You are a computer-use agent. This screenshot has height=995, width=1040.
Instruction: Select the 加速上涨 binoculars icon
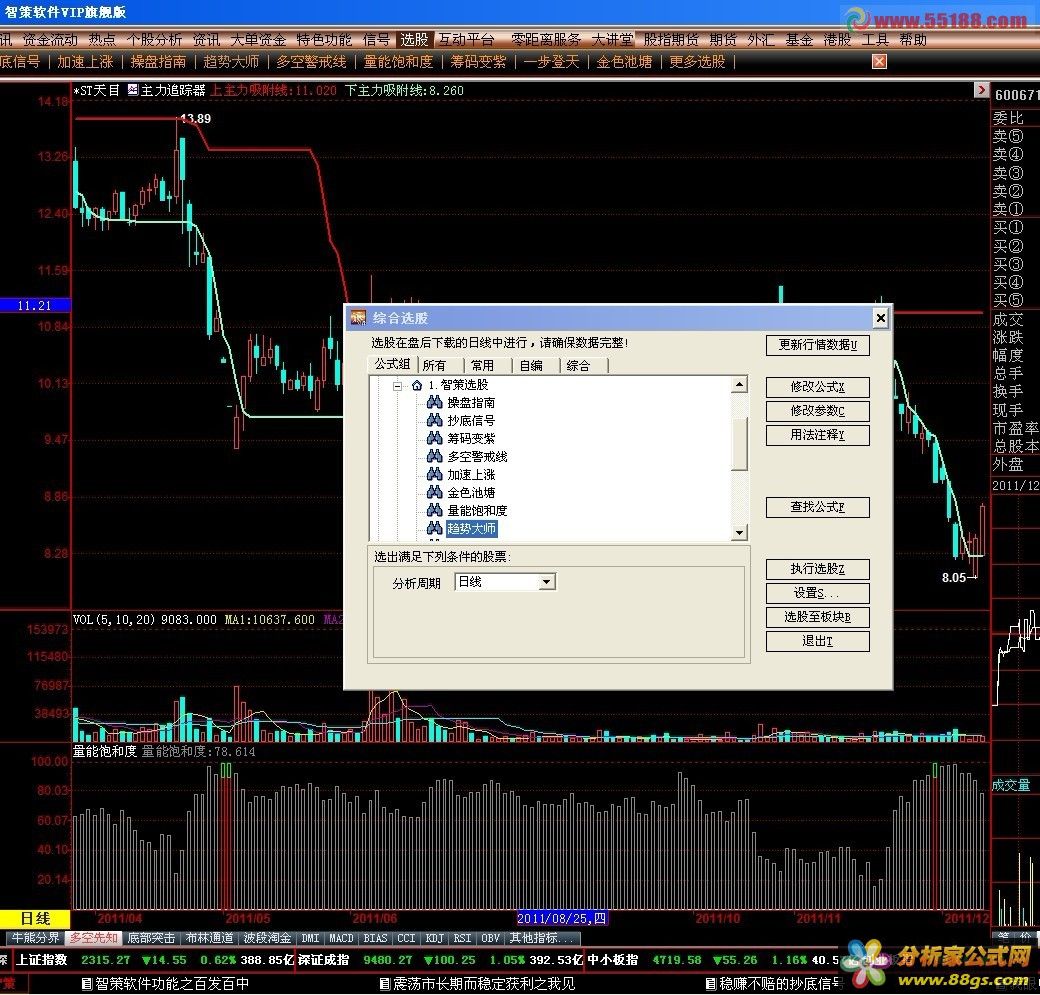point(434,474)
